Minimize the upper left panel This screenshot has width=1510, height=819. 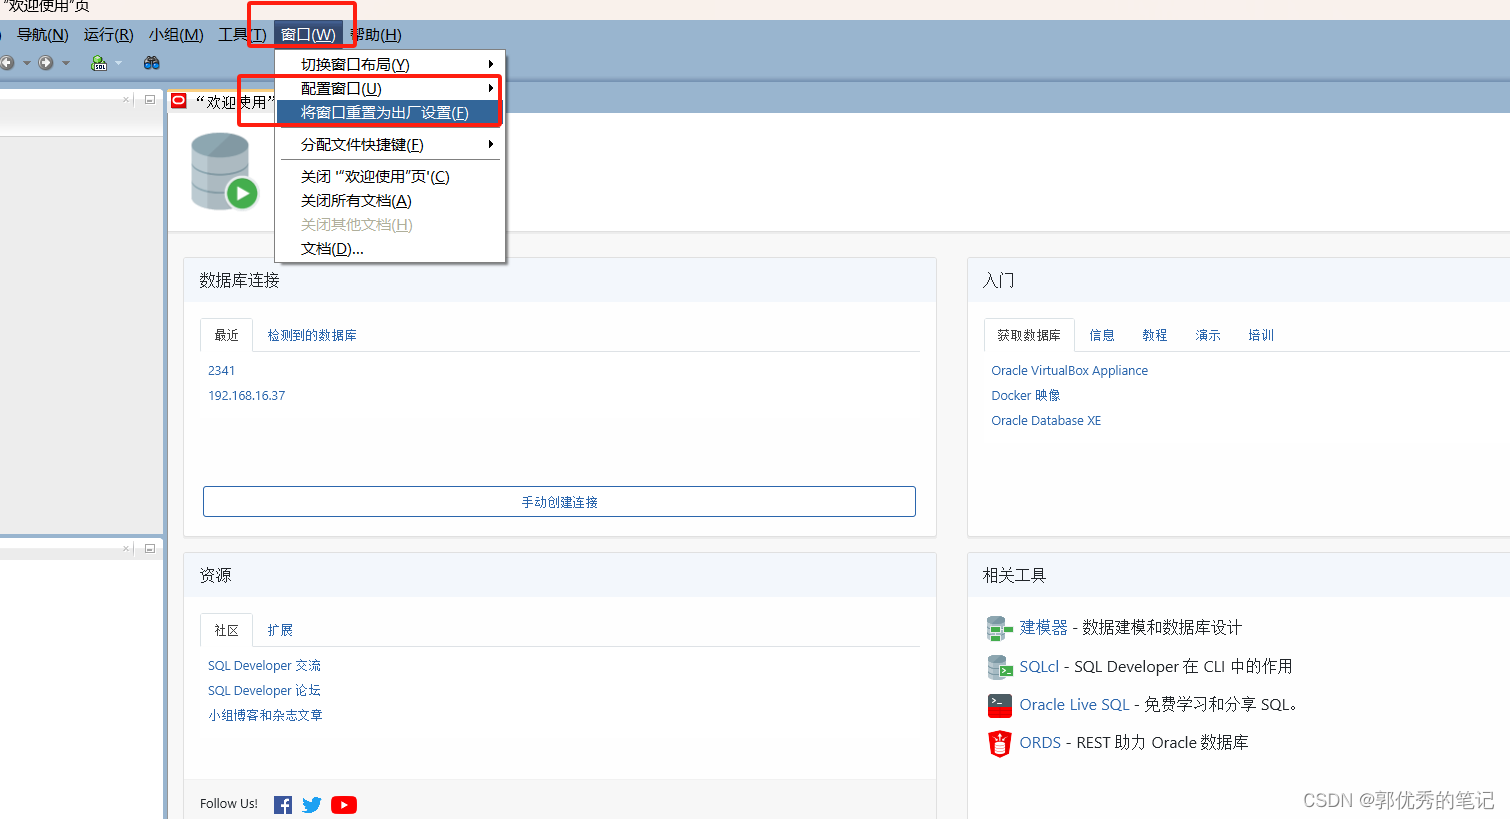tap(149, 99)
